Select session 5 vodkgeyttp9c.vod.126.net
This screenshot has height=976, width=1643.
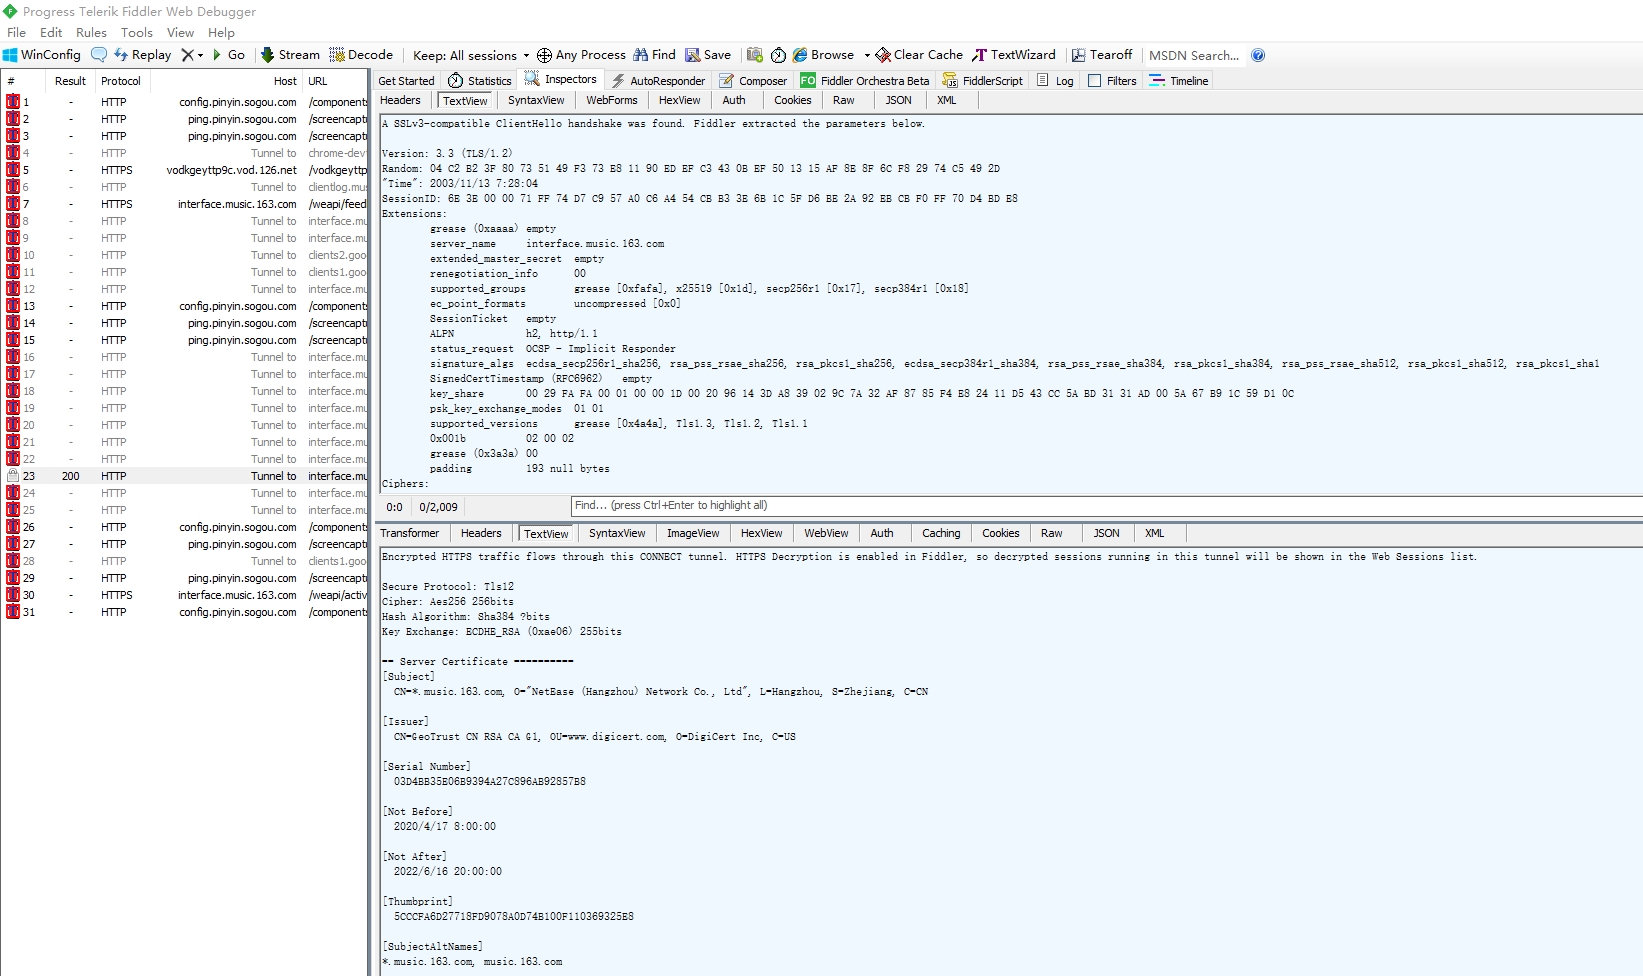pos(185,170)
